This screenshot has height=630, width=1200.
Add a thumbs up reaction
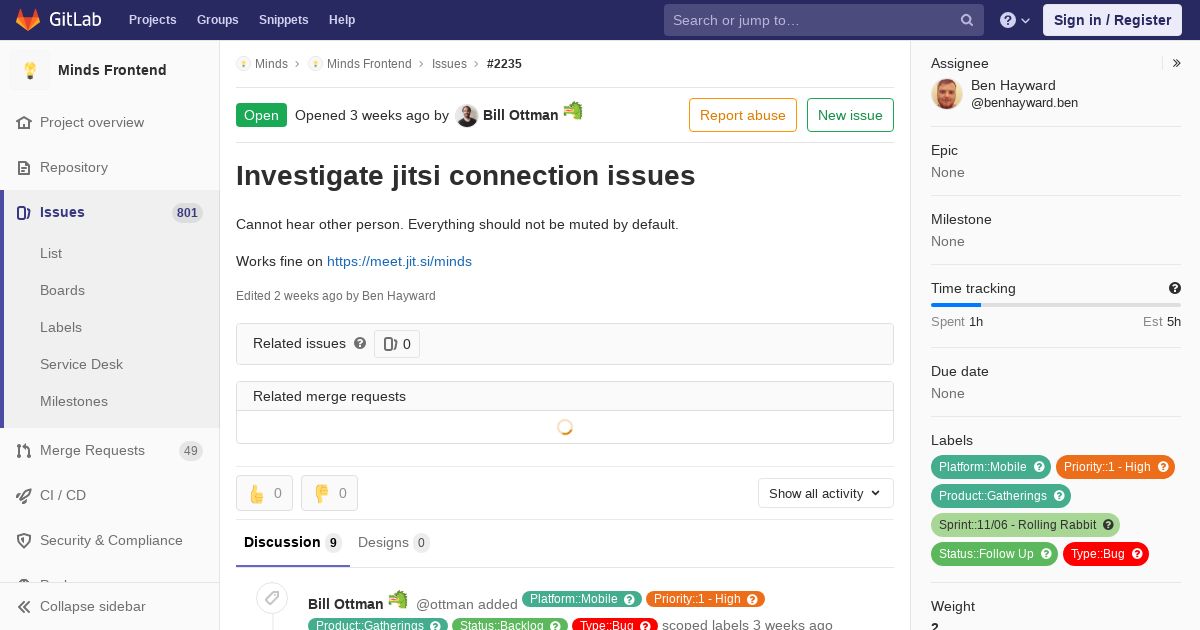coord(264,493)
